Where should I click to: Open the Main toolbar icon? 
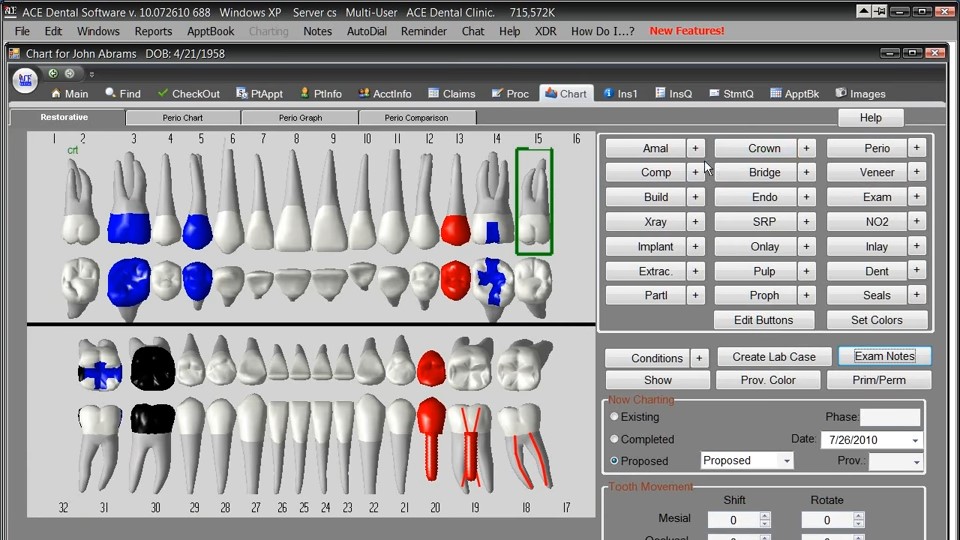coord(70,94)
